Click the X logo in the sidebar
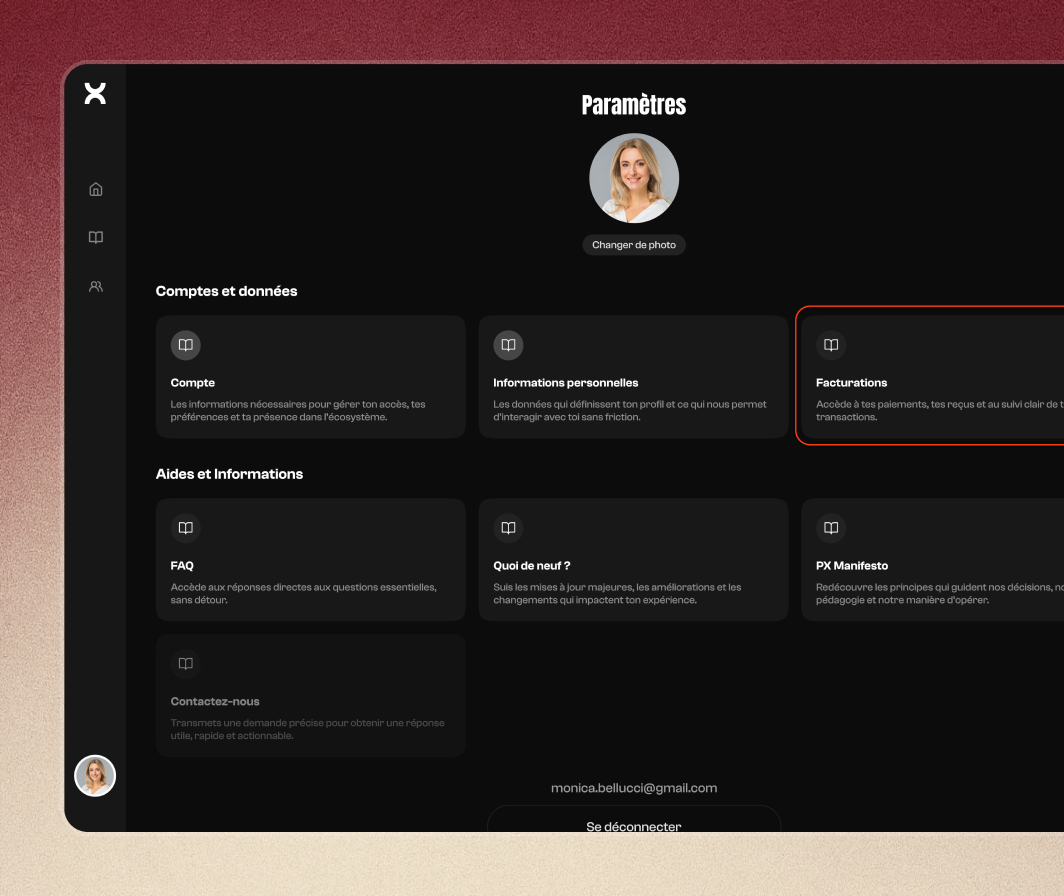The width and height of the screenshot is (1064, 896). coord(95,93)
